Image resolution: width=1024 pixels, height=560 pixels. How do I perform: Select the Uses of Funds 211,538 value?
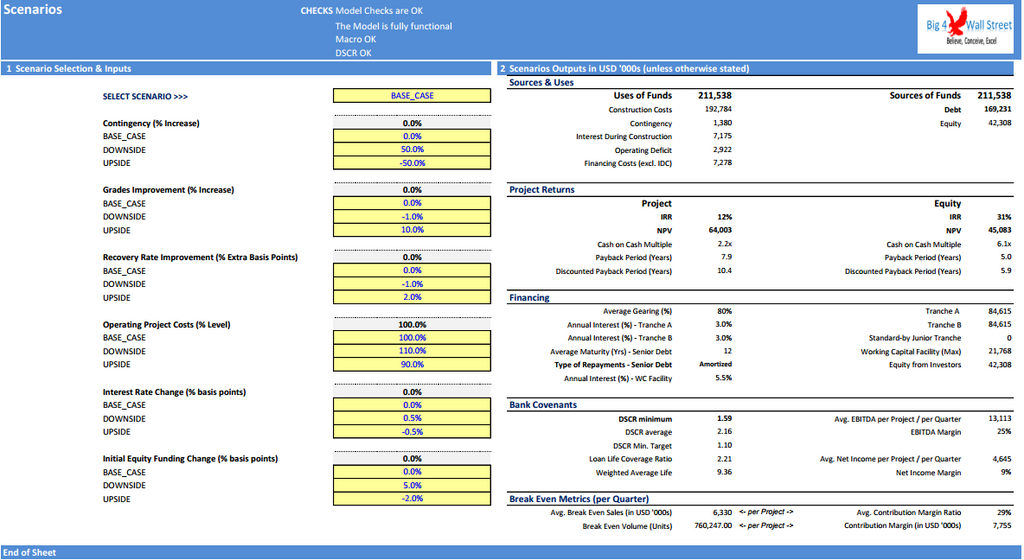point(714,96)
